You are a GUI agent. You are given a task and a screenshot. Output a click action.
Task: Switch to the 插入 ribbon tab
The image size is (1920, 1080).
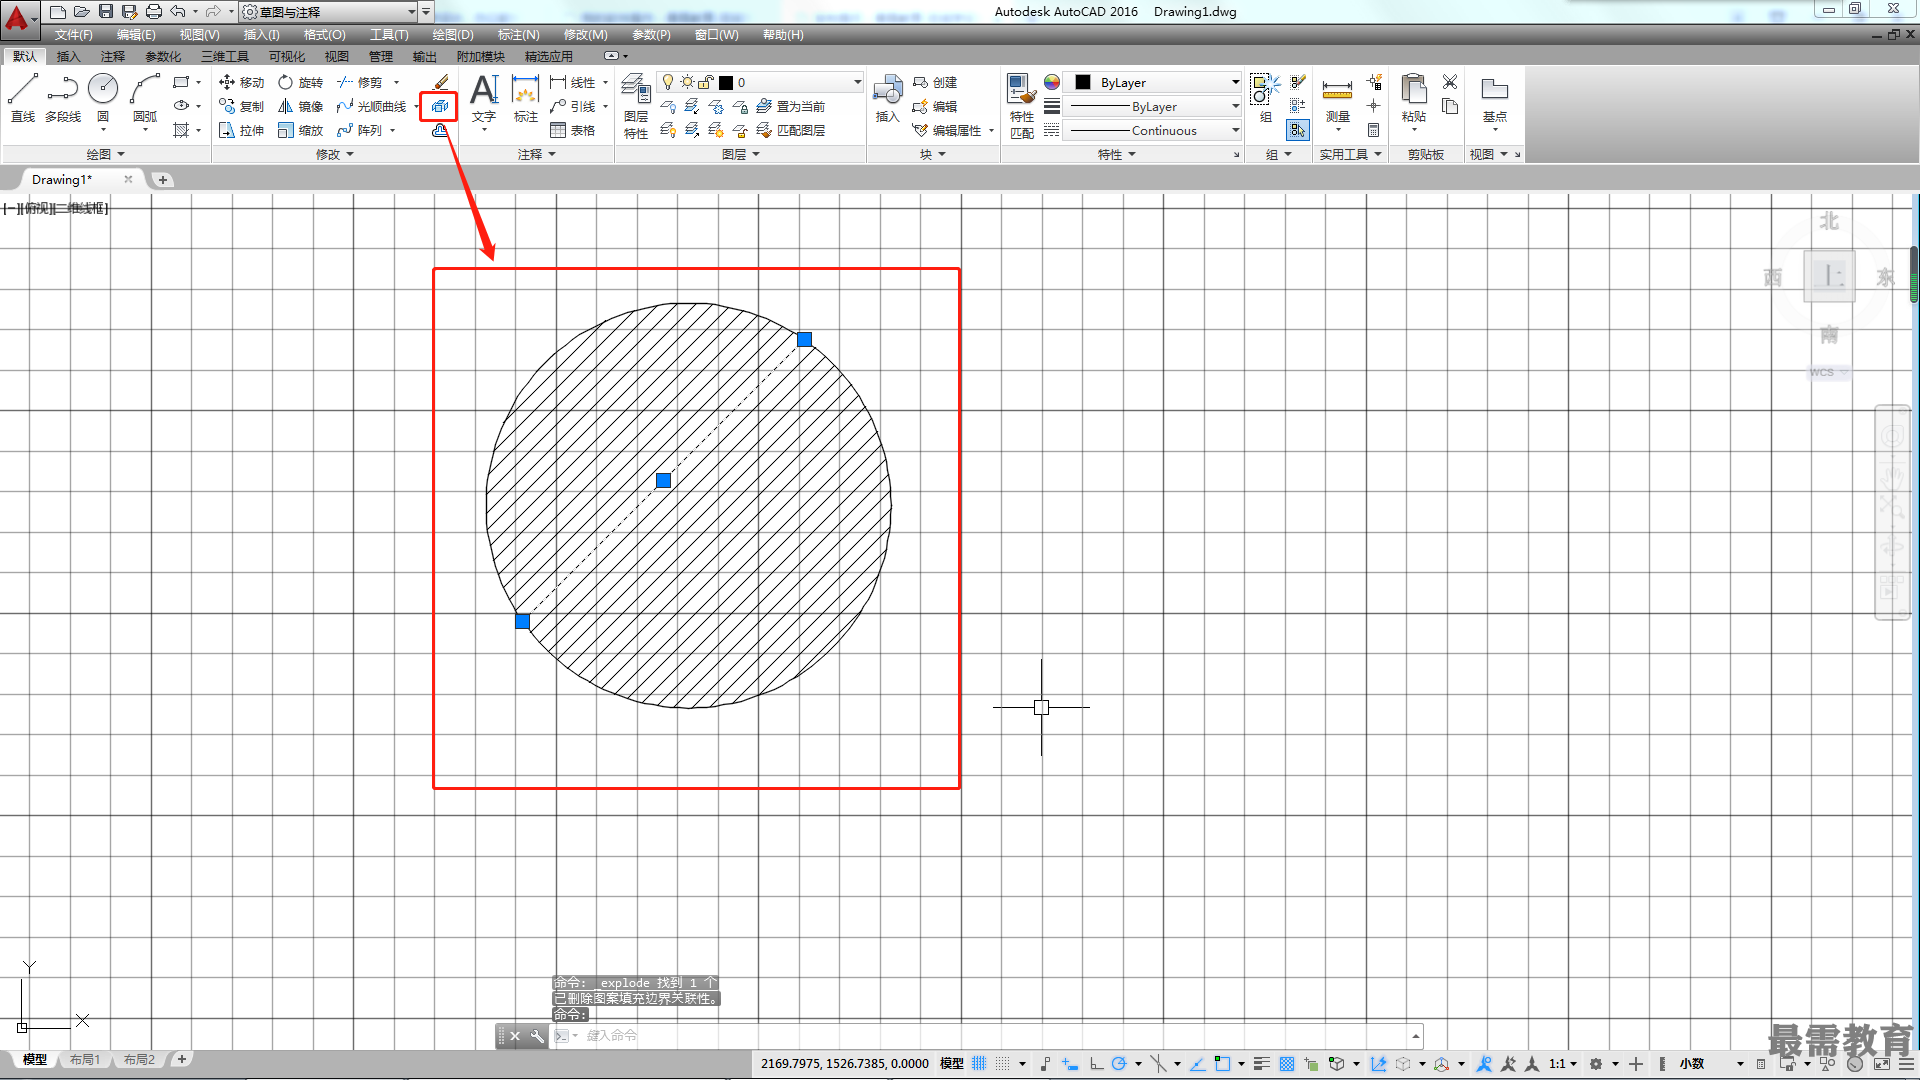click(x=68, y=56)
